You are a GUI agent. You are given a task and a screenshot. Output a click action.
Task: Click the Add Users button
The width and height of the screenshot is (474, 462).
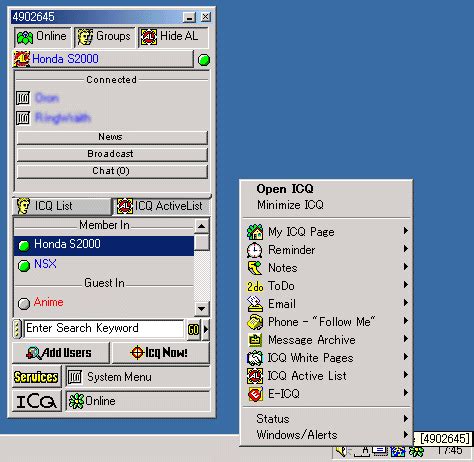(61, 353)
